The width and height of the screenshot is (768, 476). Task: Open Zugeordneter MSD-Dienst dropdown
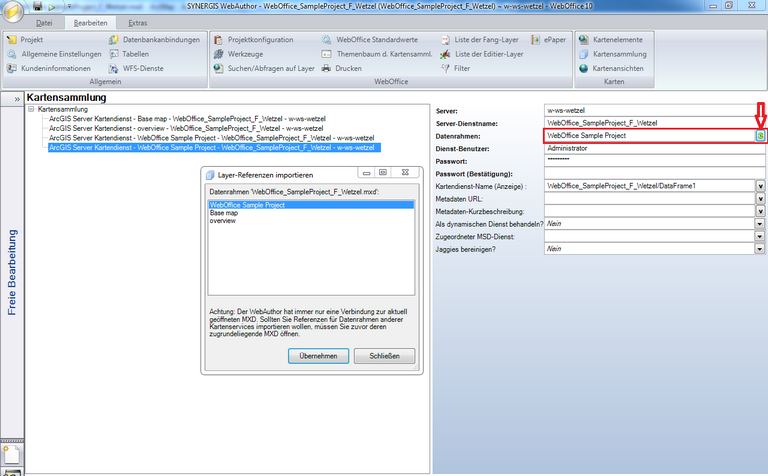click(760, 237)
